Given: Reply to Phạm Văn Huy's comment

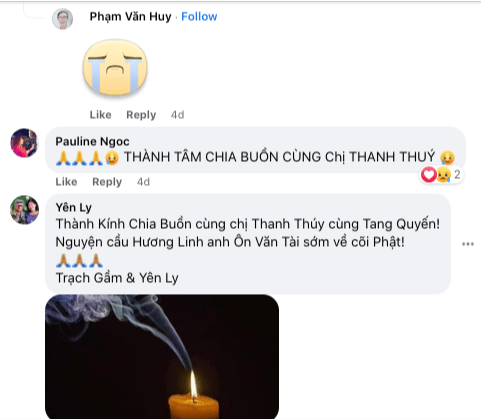Looking at the screenshot, I should click(x=141, y=115).
